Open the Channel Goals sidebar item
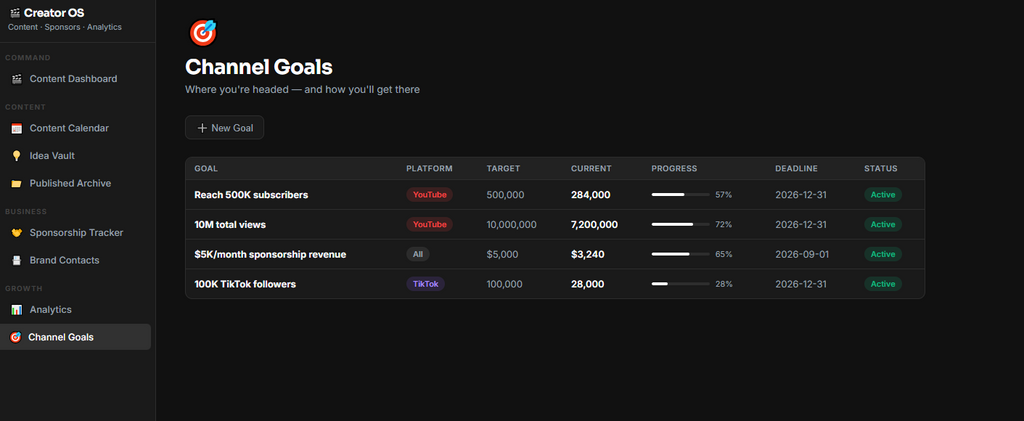The height and width of the screenshot is (421, 1024). point(76,337)
